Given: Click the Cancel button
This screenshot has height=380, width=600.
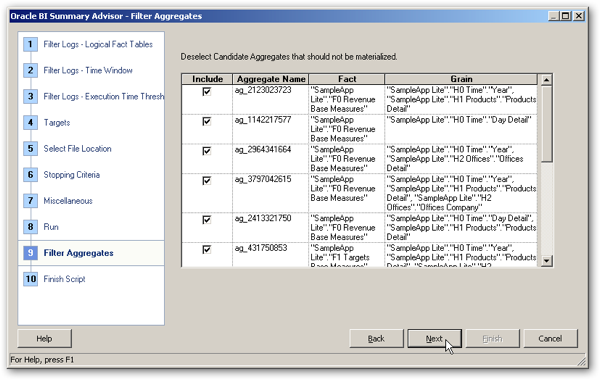Looking at the screenshot, I should [550, 339].
